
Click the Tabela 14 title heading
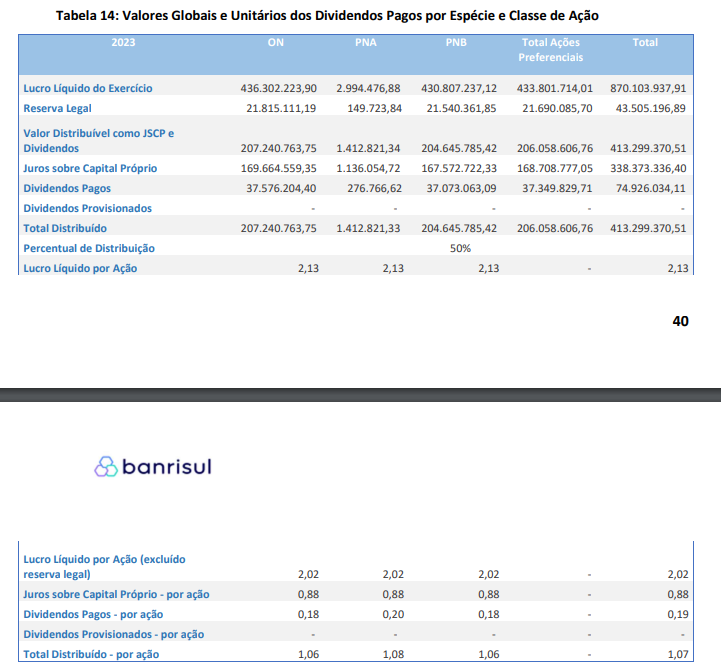(x=327, y=16)
